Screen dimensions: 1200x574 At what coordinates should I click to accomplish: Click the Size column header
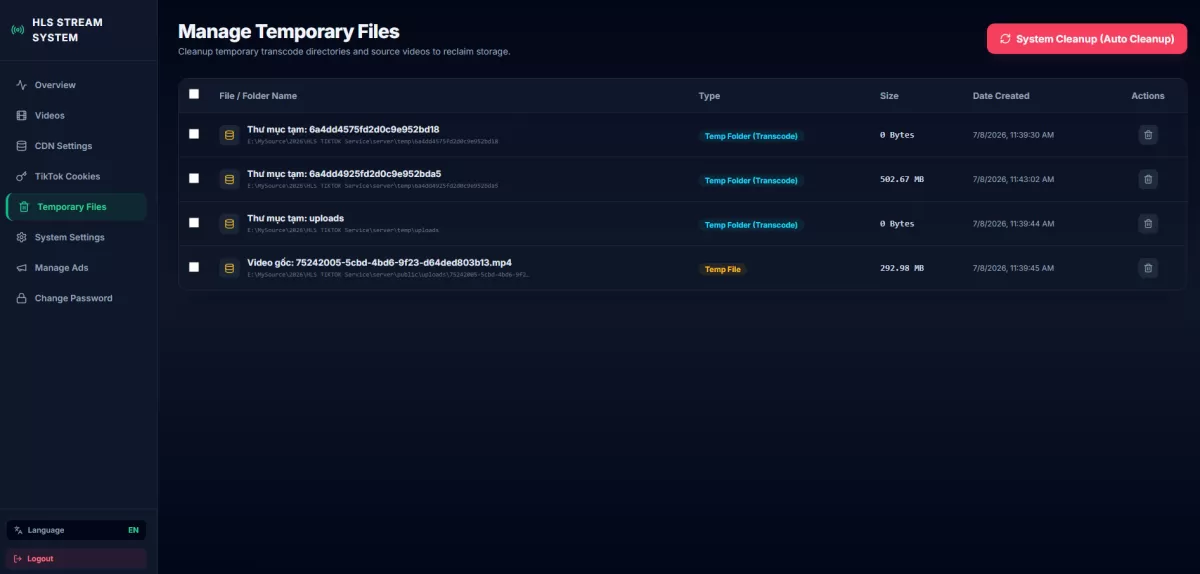coord(889,96)
